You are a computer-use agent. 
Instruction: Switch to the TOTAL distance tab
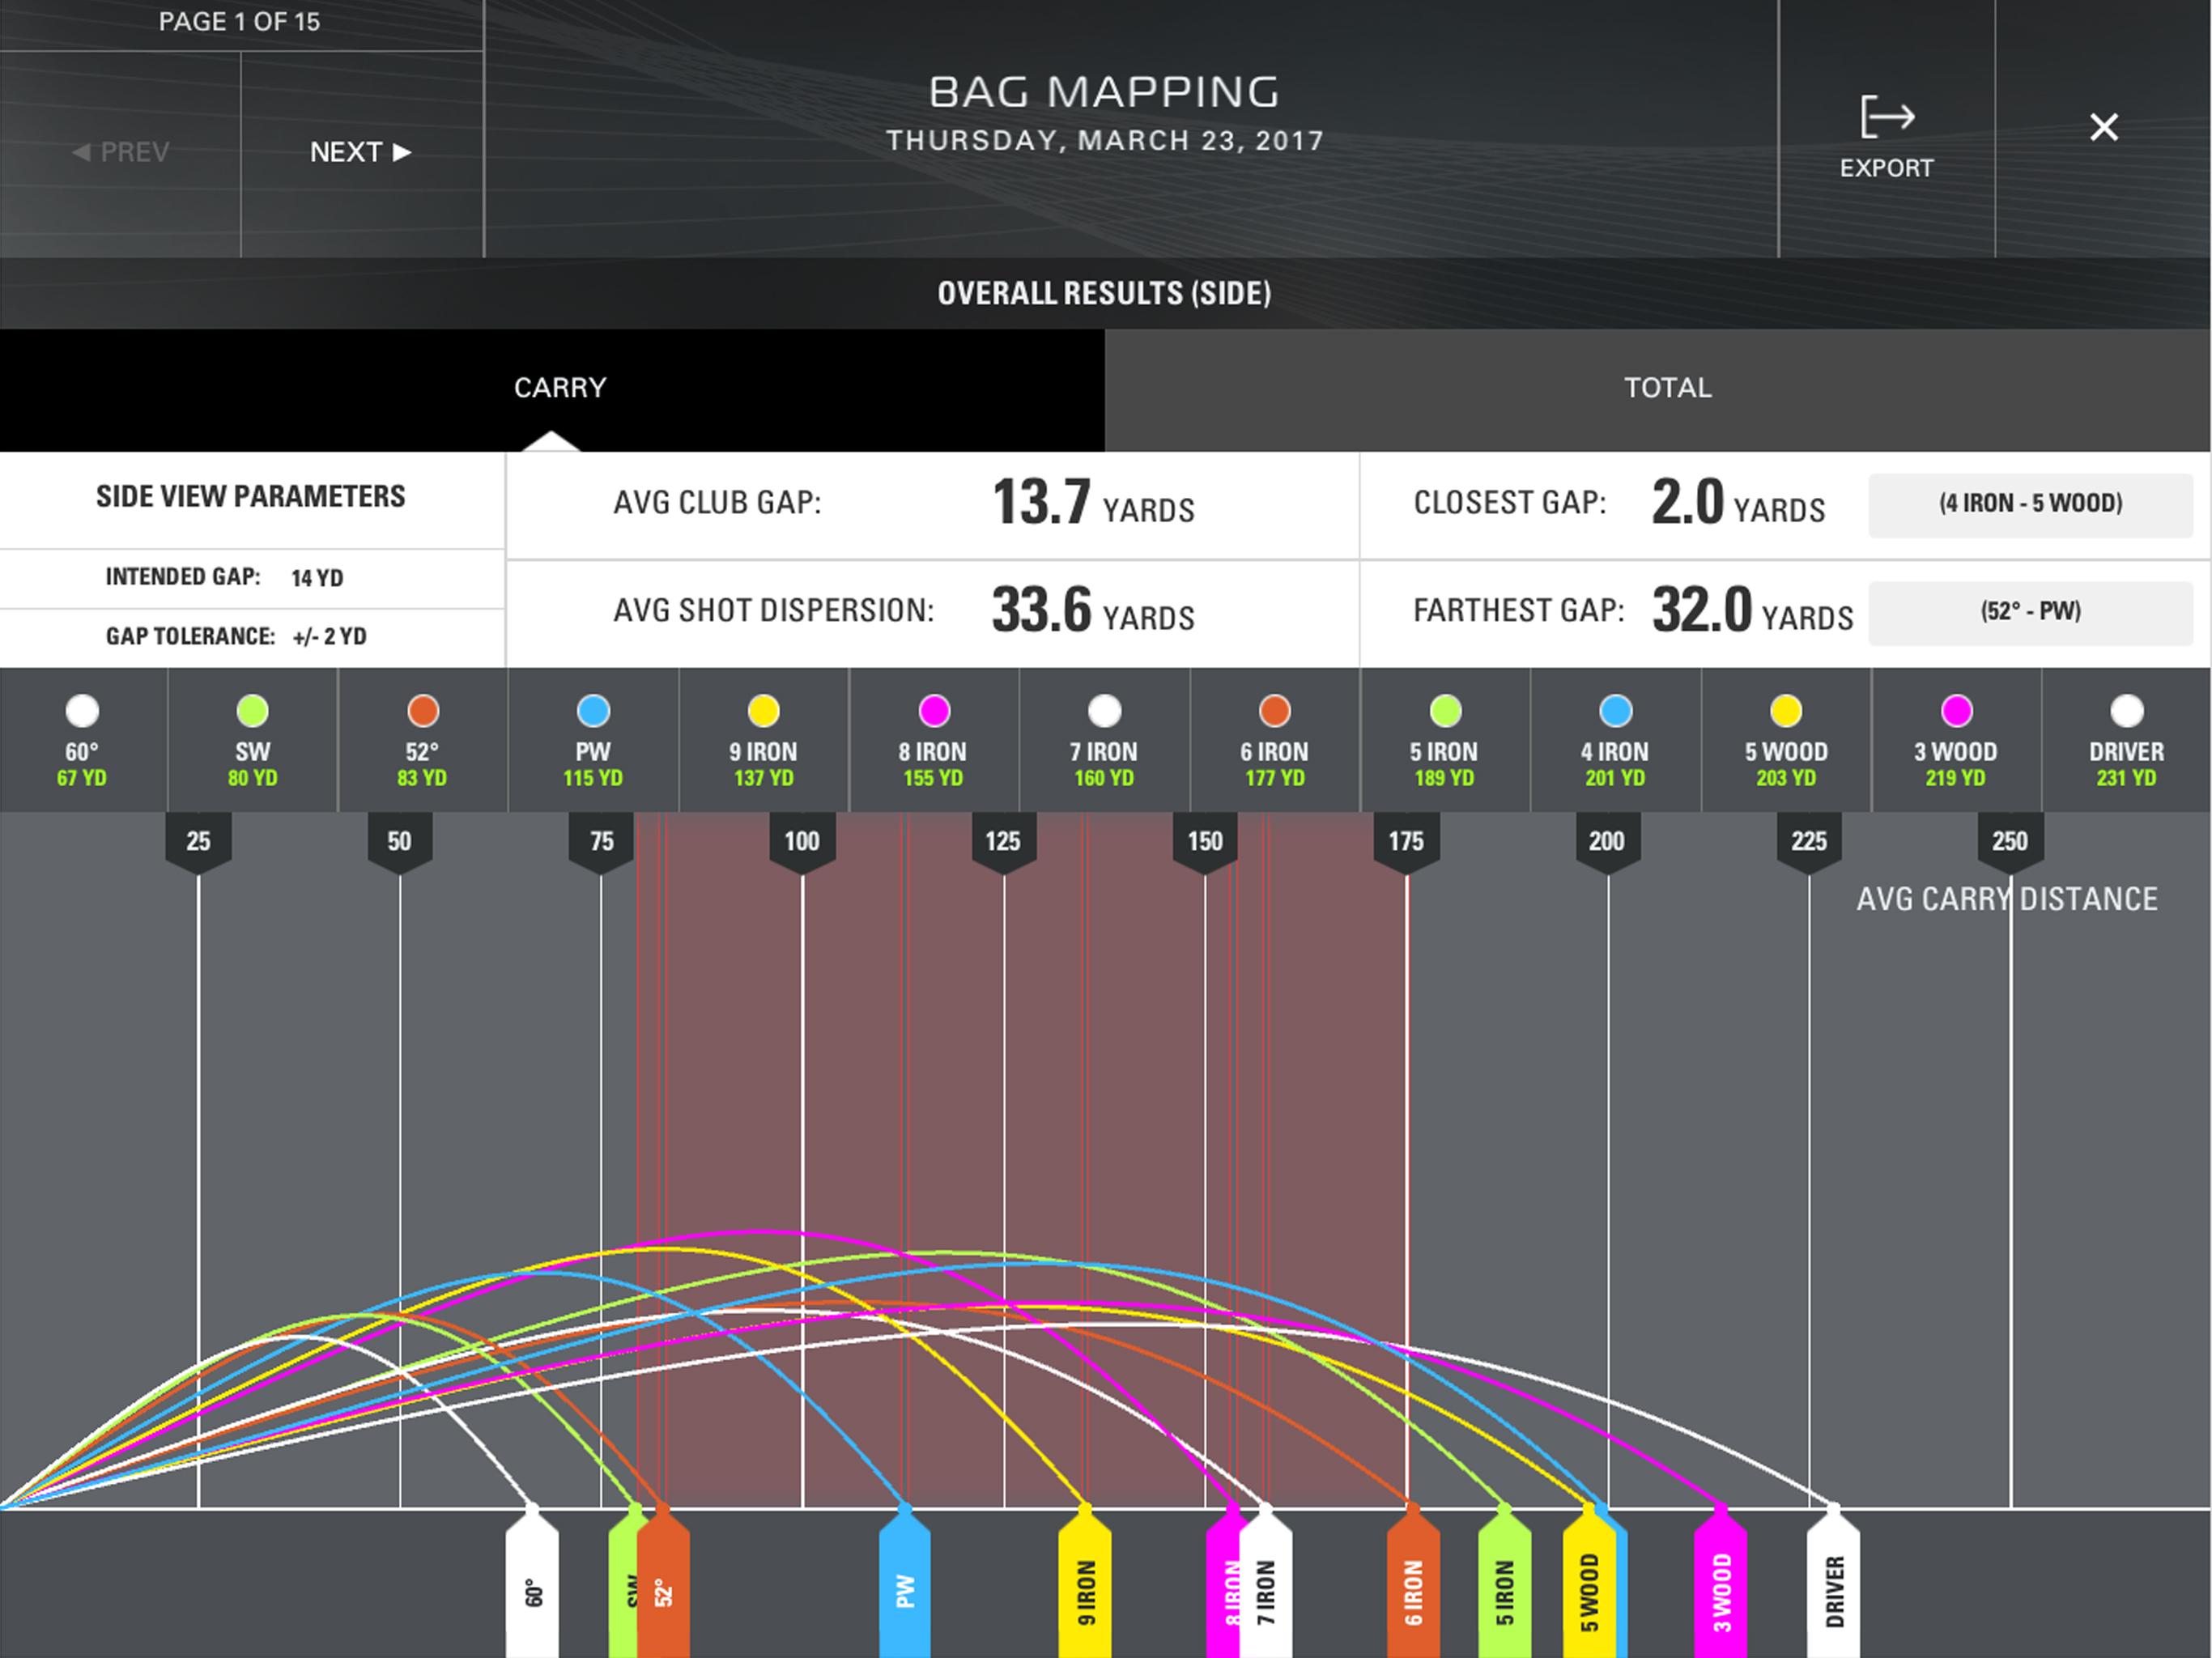tap(1667, 388)
